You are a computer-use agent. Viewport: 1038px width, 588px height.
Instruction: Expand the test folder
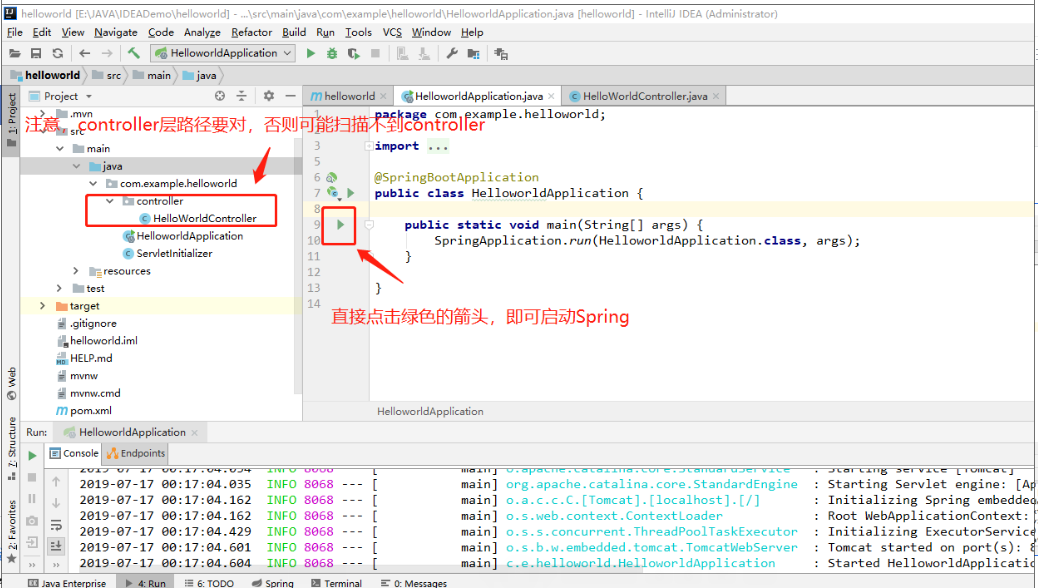coord(60,288)
